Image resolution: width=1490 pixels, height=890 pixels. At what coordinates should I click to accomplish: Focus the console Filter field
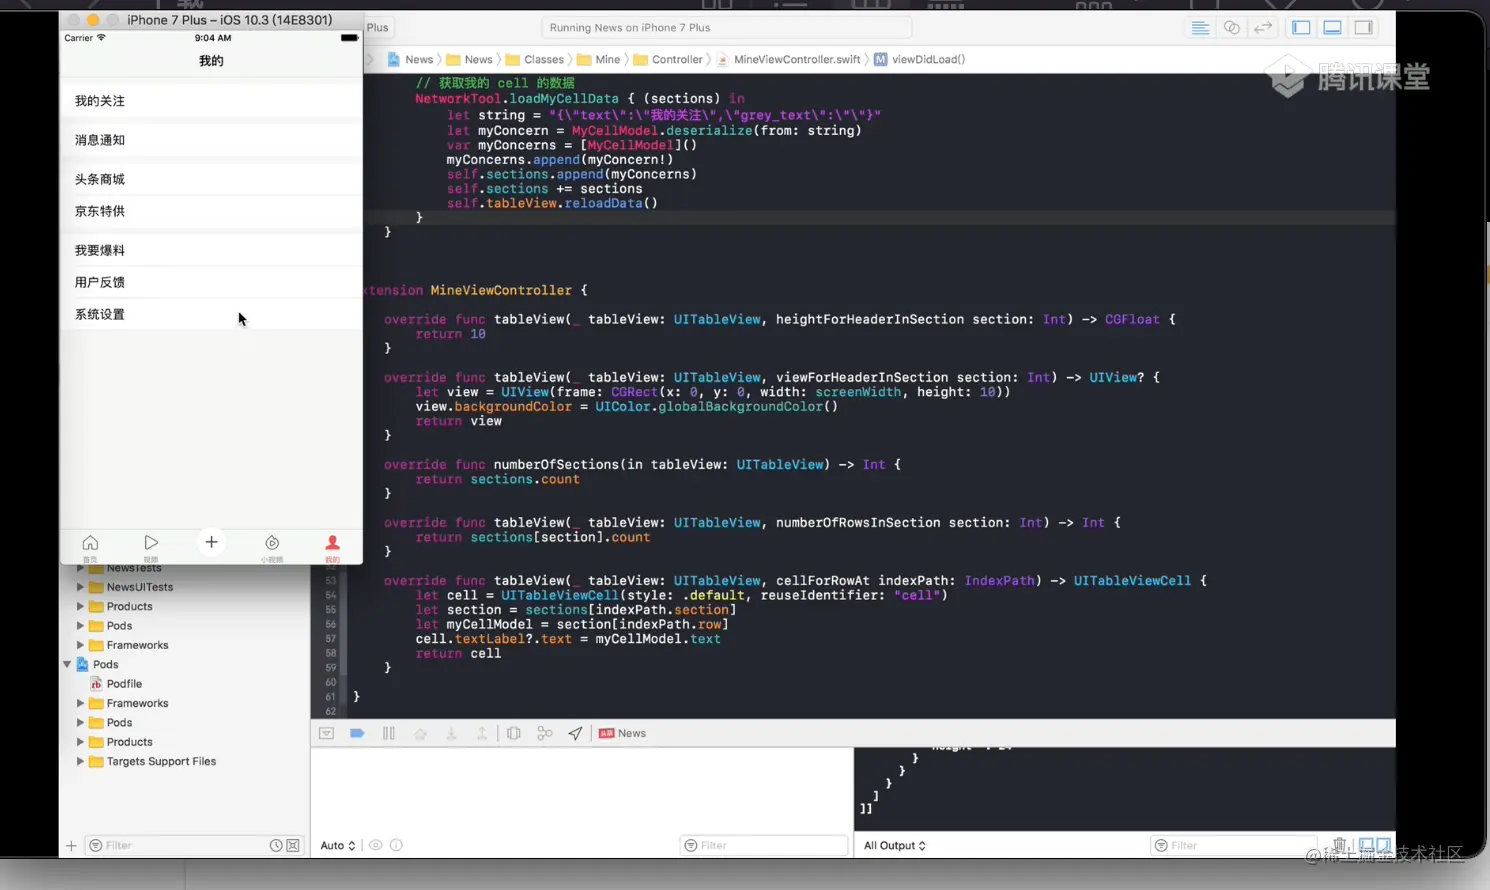tap(1234, 845)
